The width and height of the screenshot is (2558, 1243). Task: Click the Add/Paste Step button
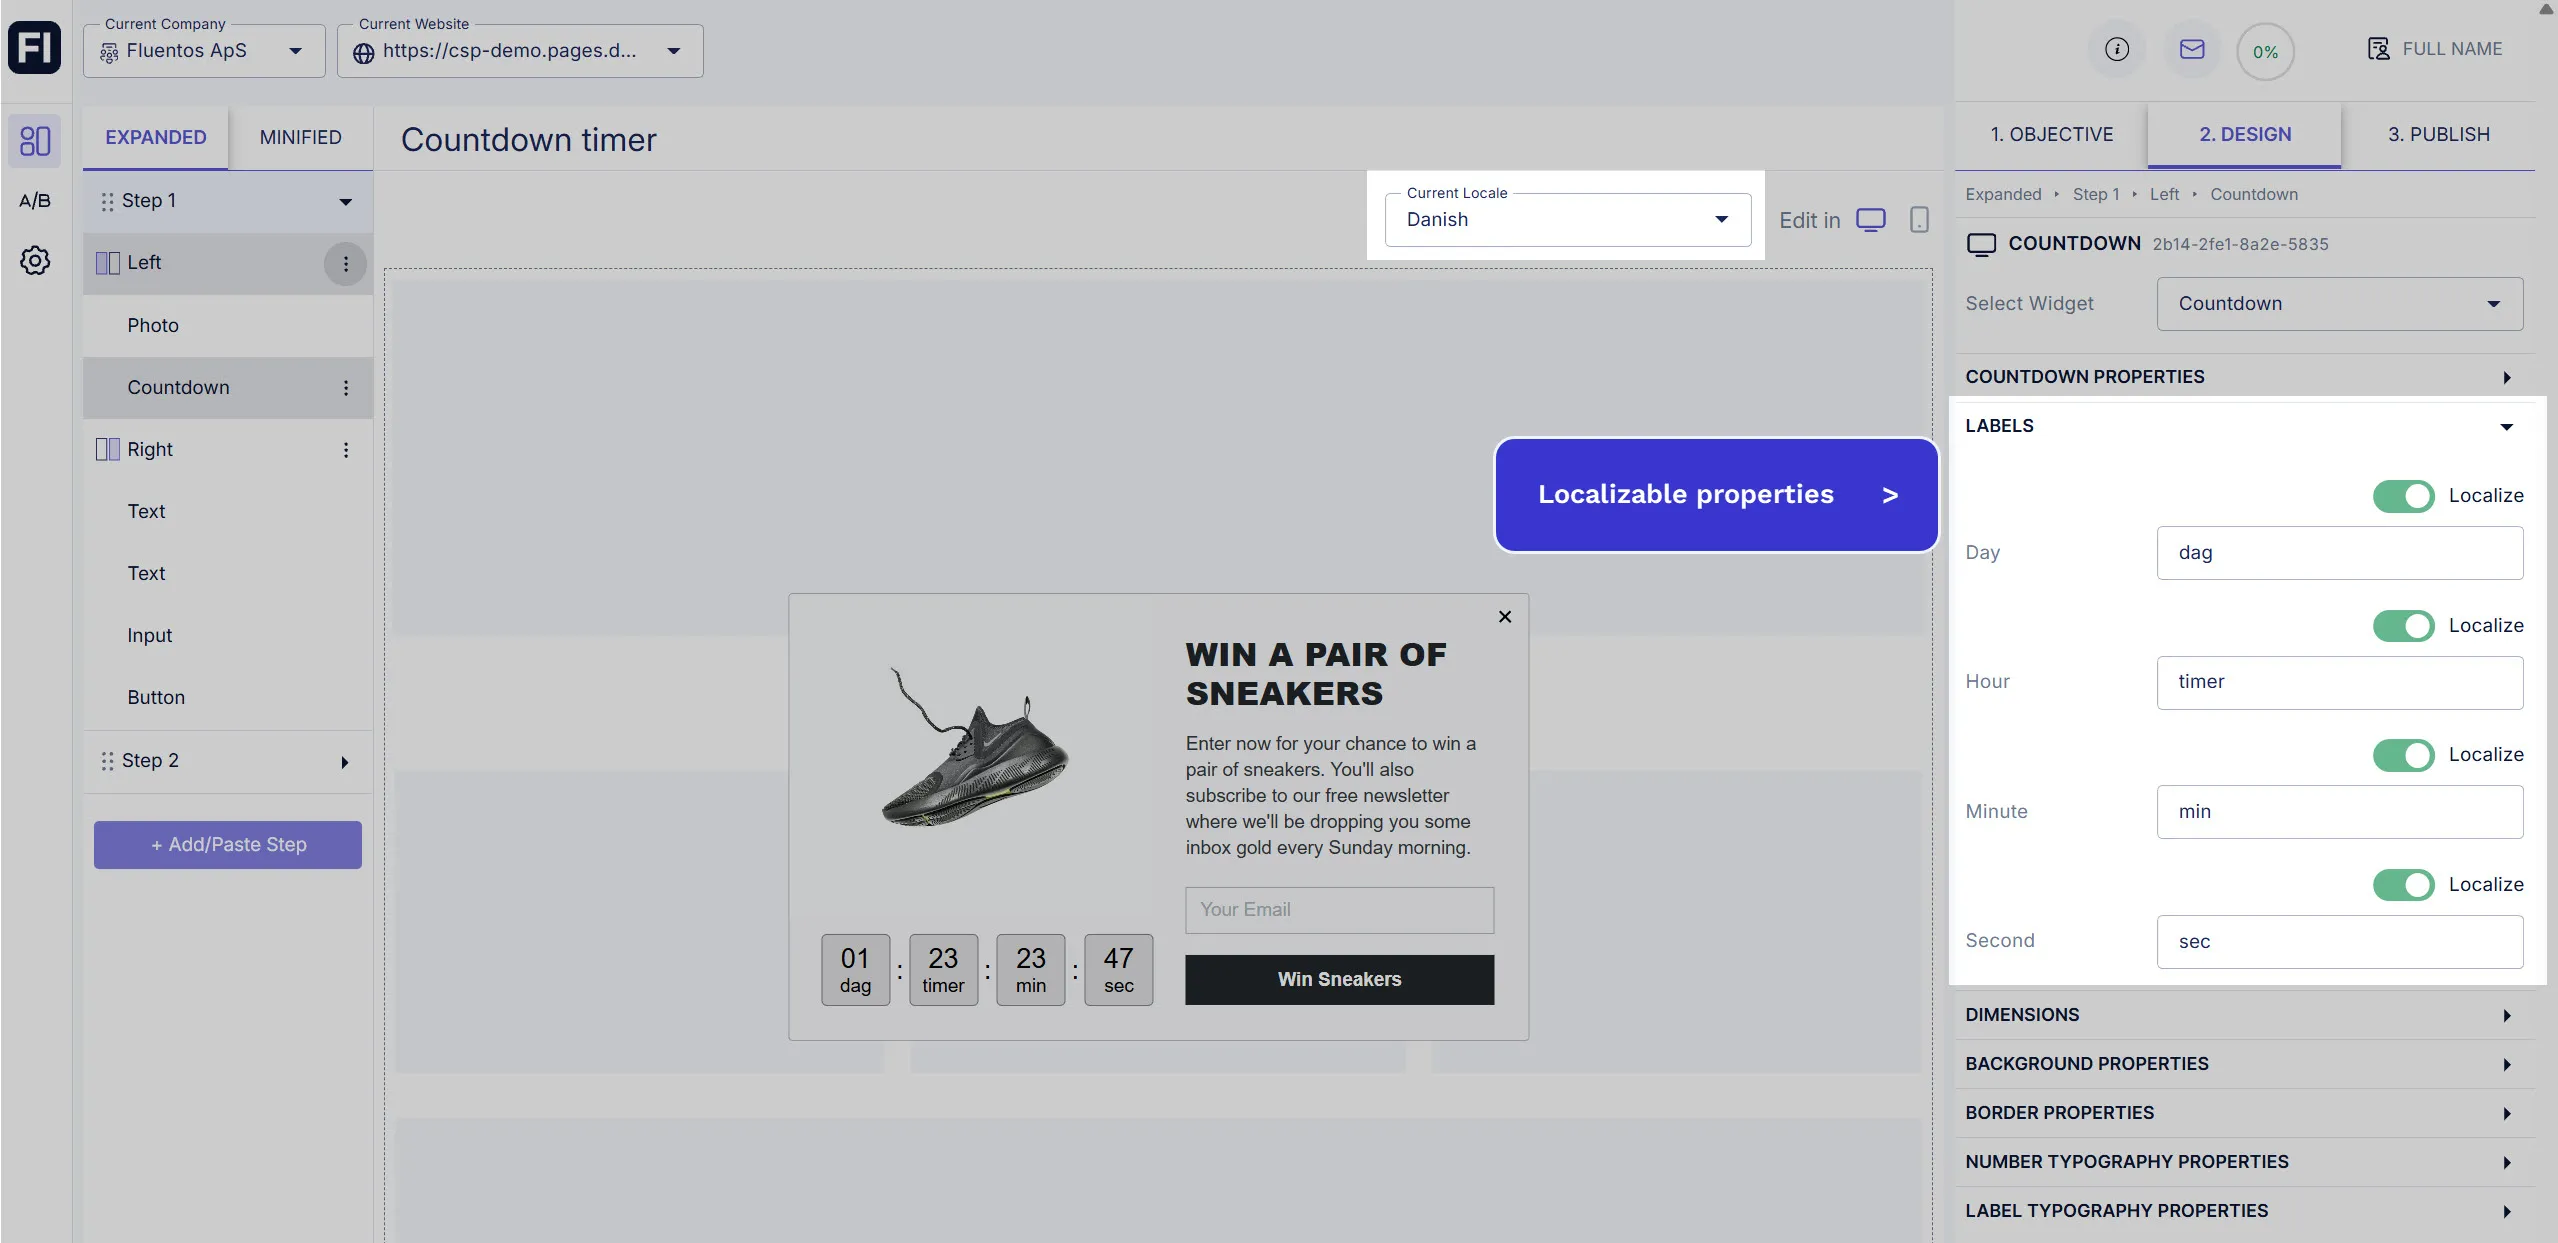pyautogui.click(x=228, y=844)
